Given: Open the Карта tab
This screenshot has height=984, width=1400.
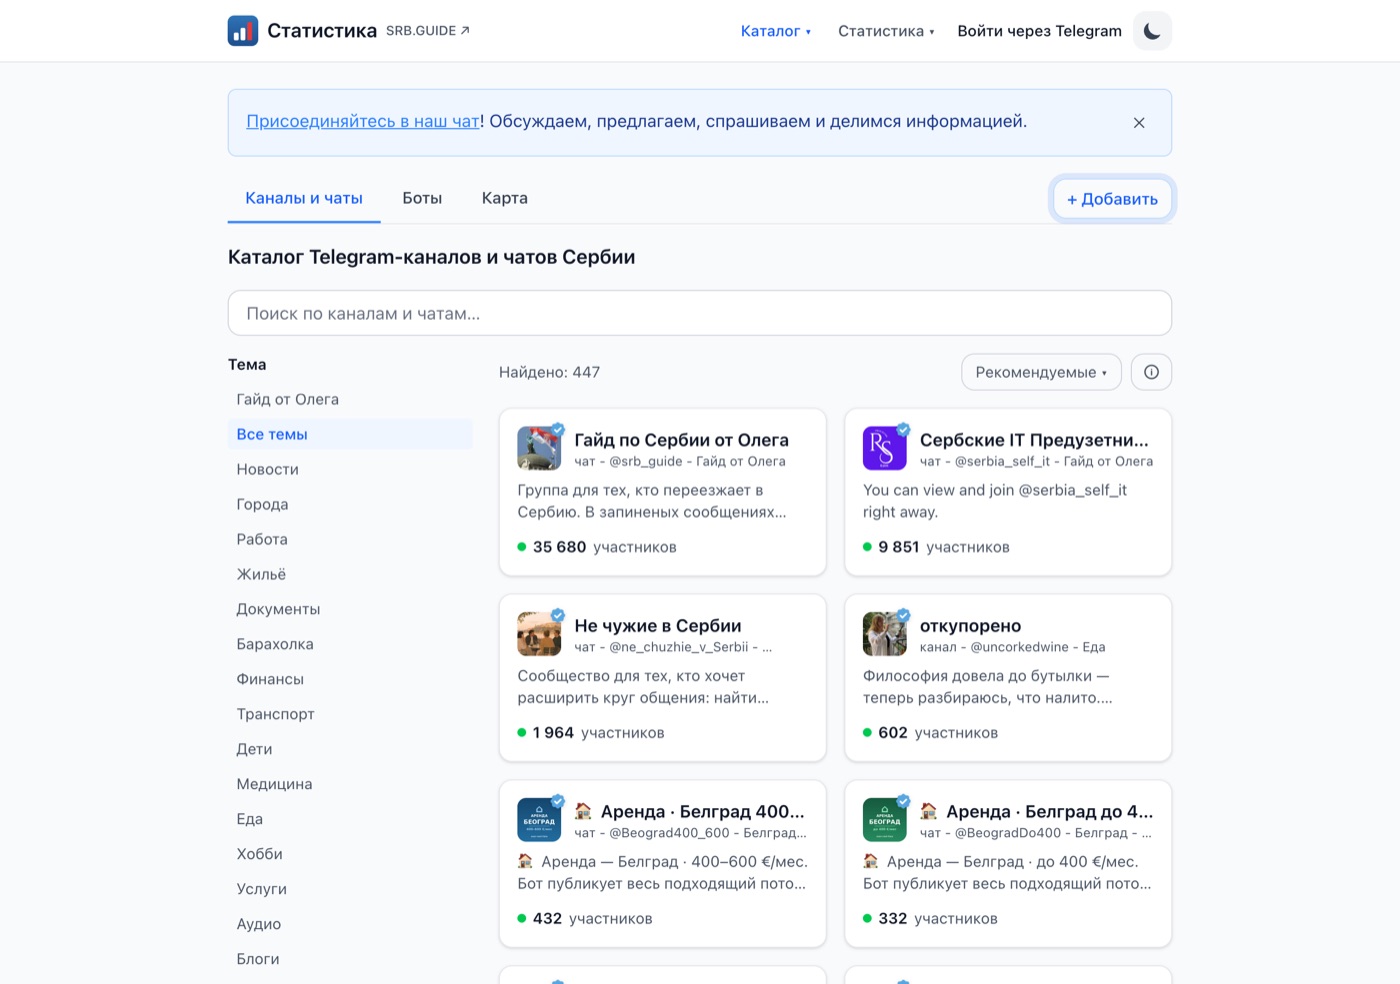Looking at the screenshot, I should click(505, 198).
